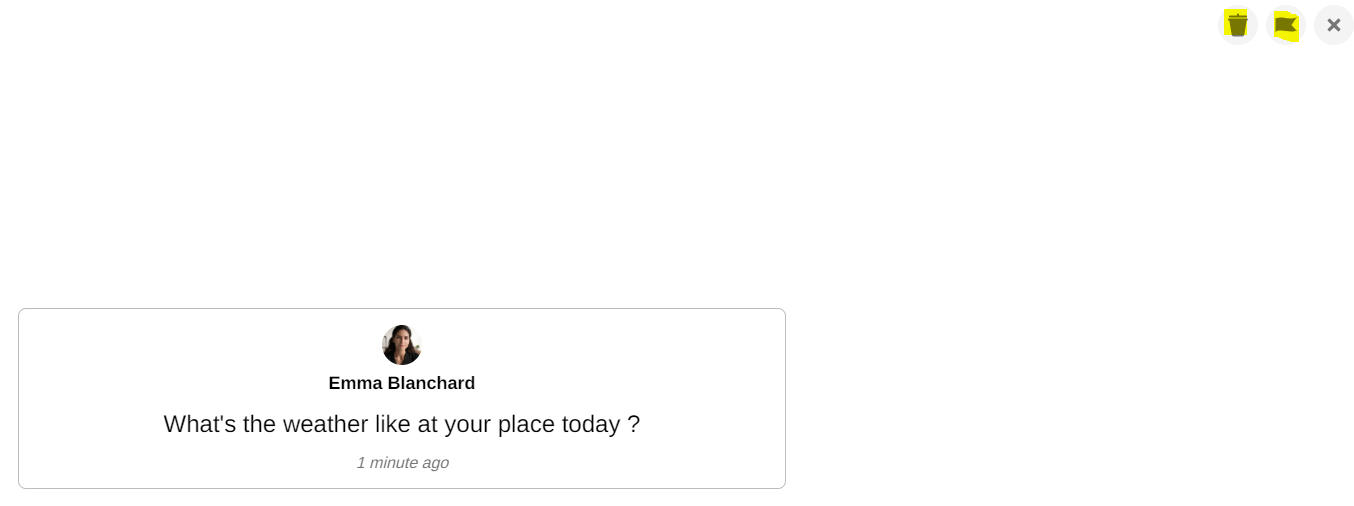Image resolution: width=1354 pixels, height=506 pixels.
Task: Dismiss the panel via the cross button
Action: (x=1333, y=25)
